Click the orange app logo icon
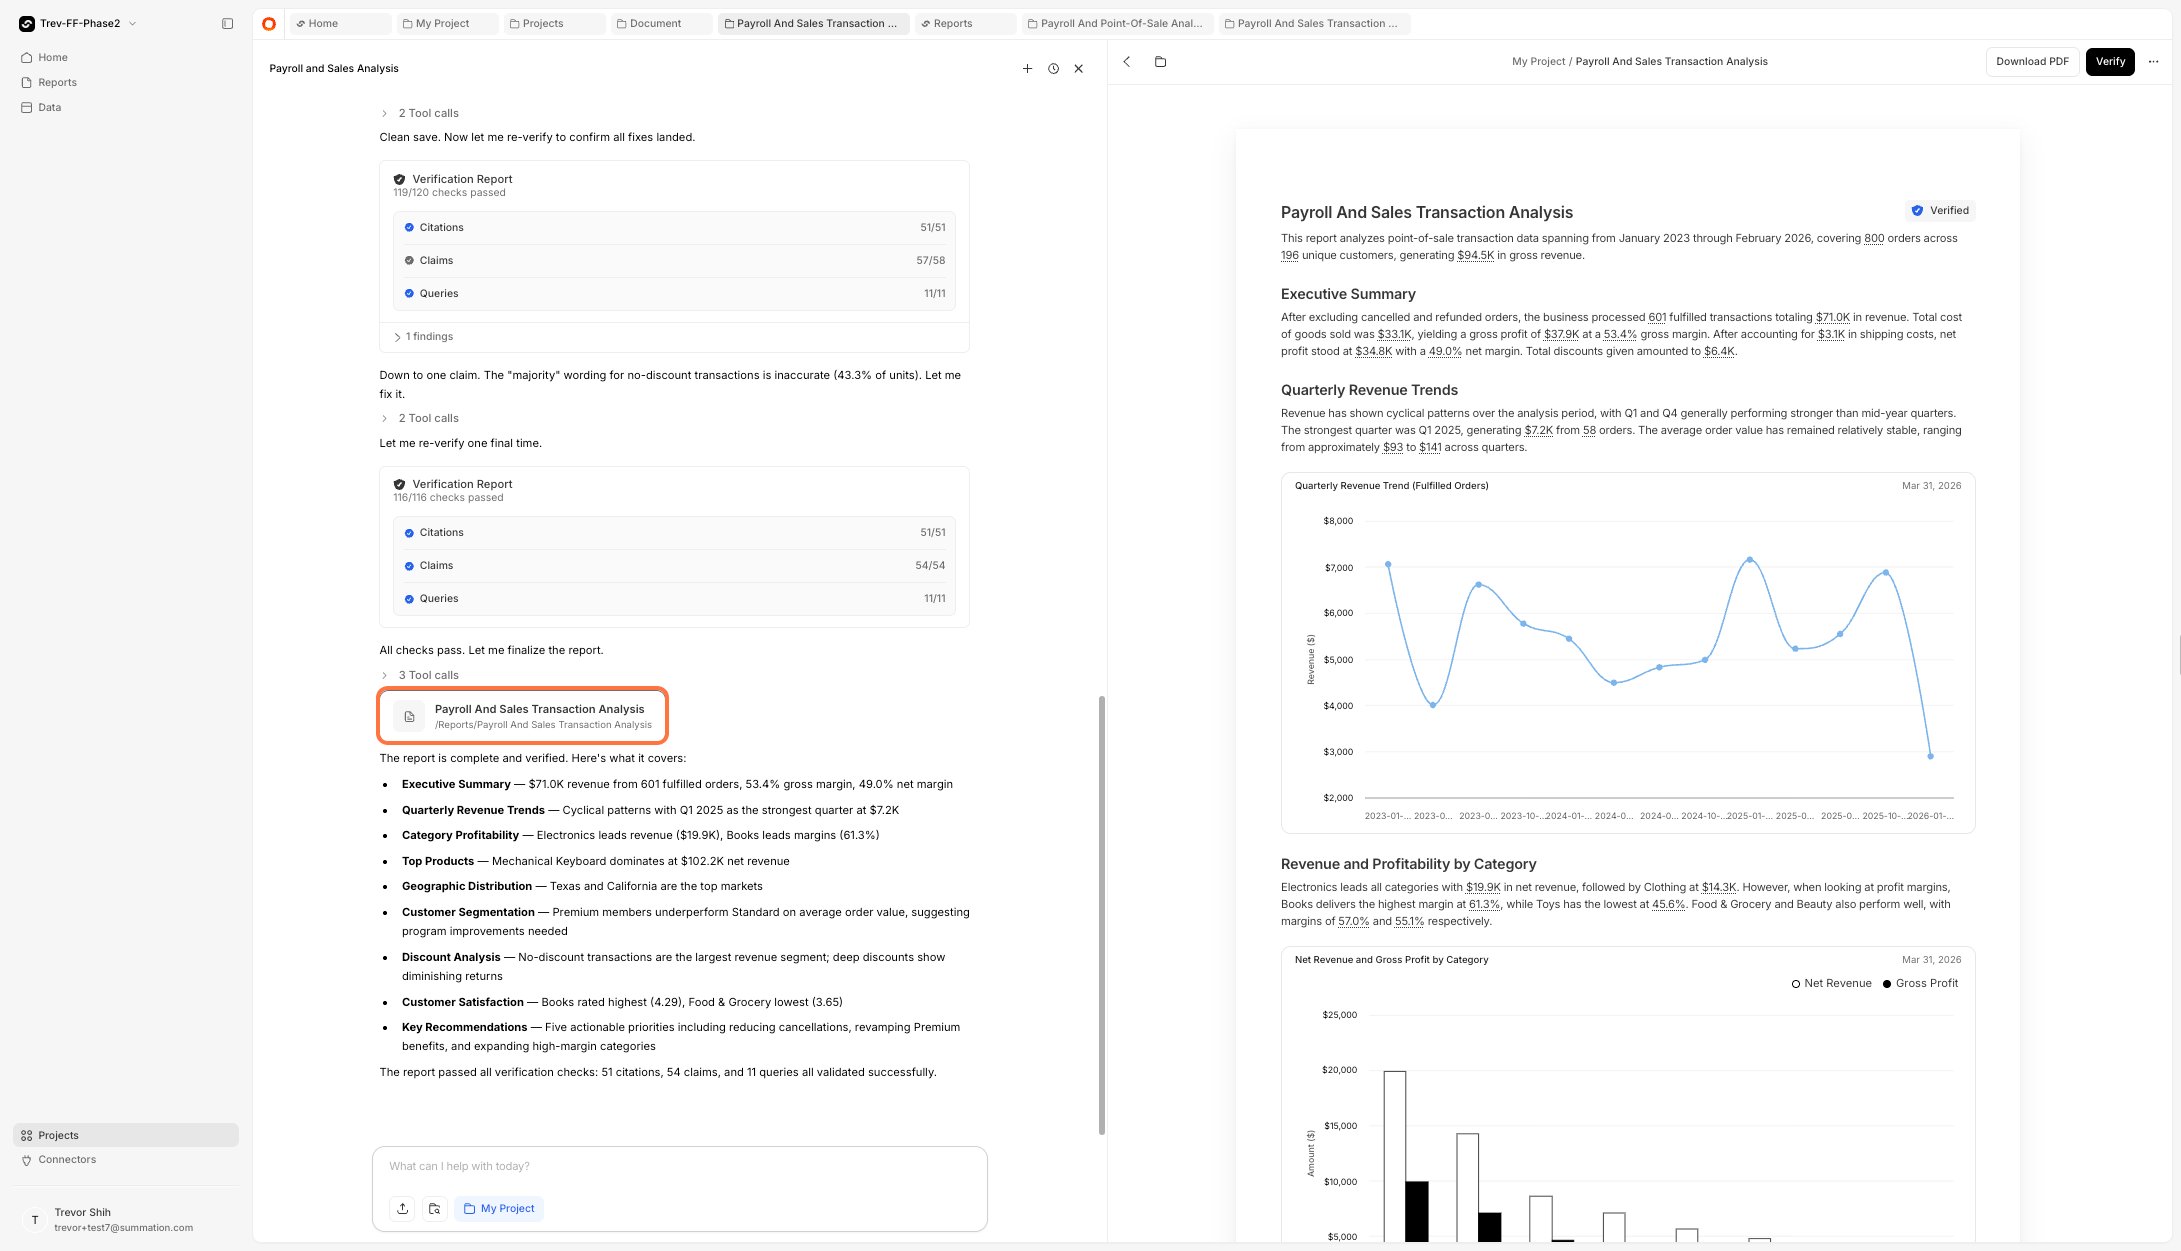The height and width of the screenshot is (1251, 2181). [269, 23]
